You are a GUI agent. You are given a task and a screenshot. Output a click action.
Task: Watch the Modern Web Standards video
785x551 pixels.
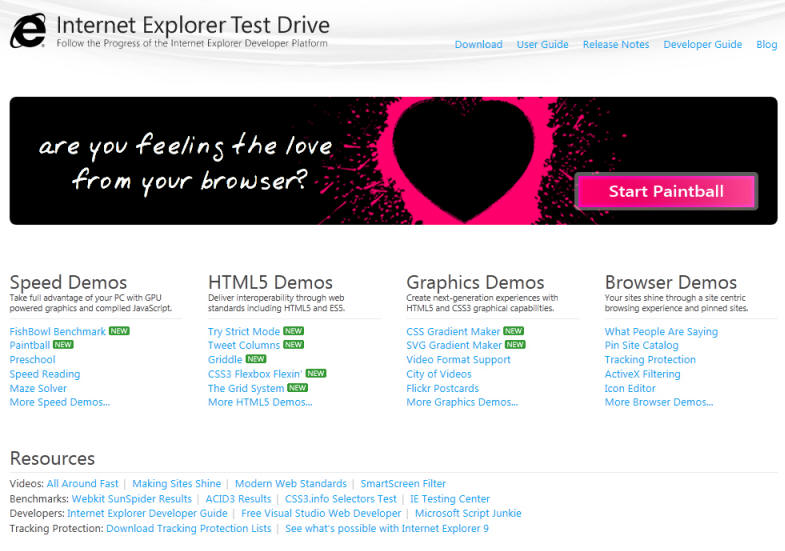pos(290,483)
